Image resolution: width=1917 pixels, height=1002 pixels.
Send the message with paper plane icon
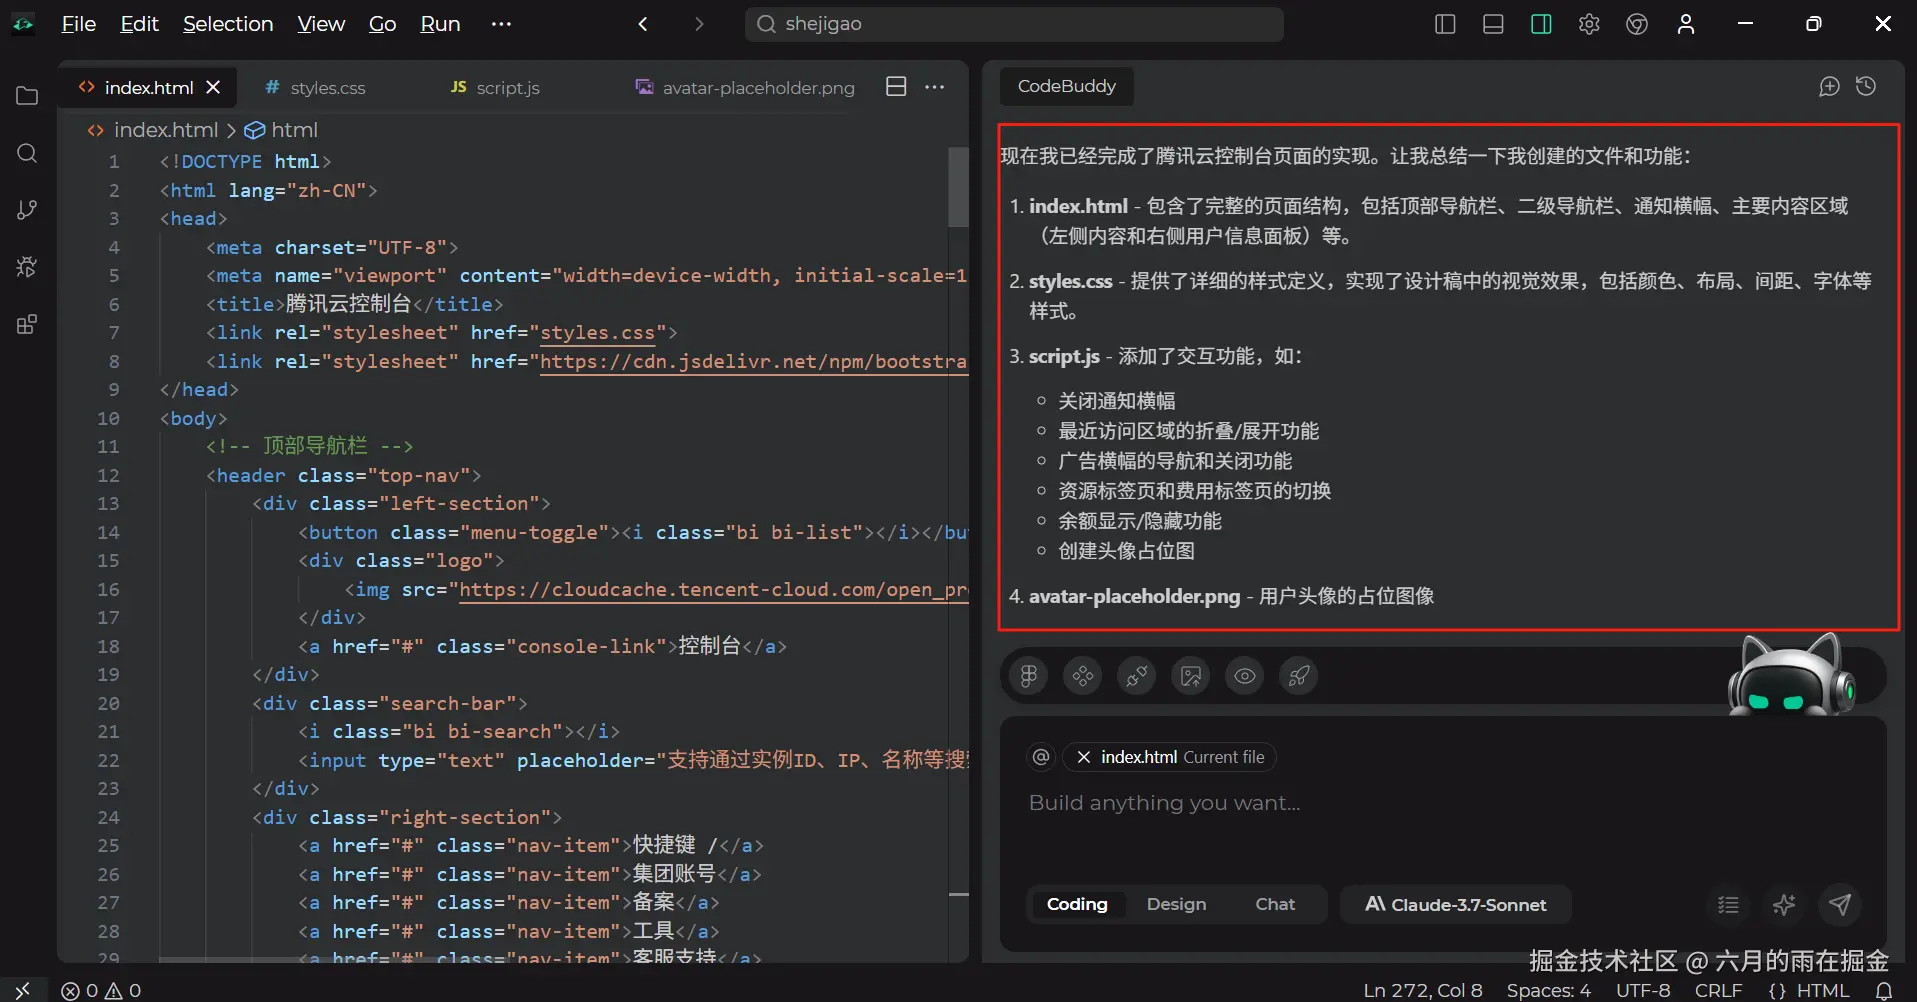pos(1840,905)
